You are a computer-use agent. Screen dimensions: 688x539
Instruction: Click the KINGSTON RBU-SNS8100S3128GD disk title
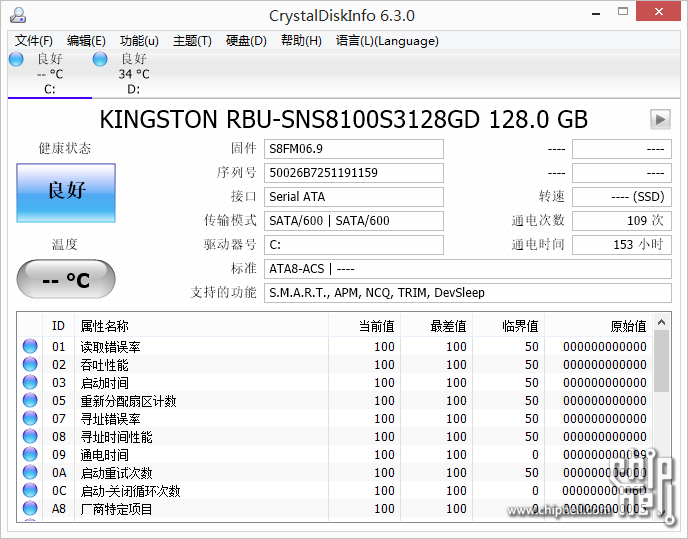[344, 119]
